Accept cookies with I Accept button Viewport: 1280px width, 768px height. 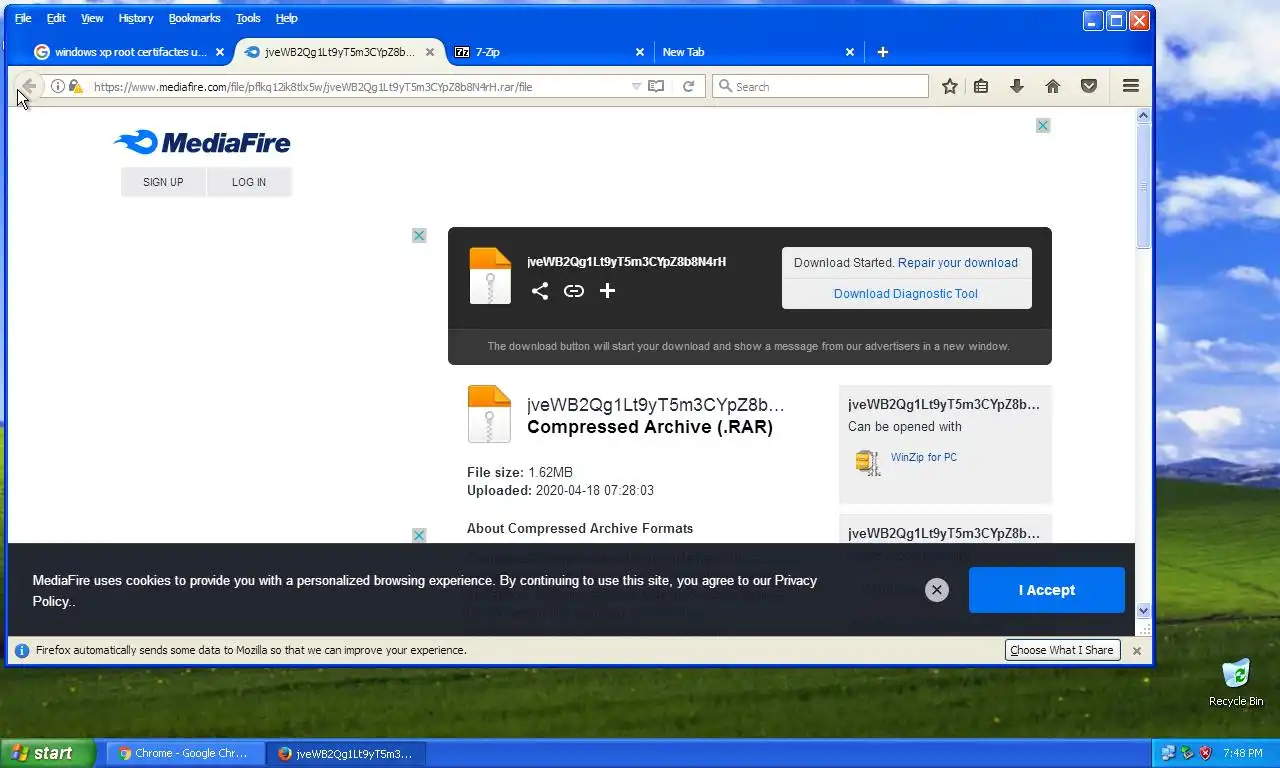coord(1047,590)
